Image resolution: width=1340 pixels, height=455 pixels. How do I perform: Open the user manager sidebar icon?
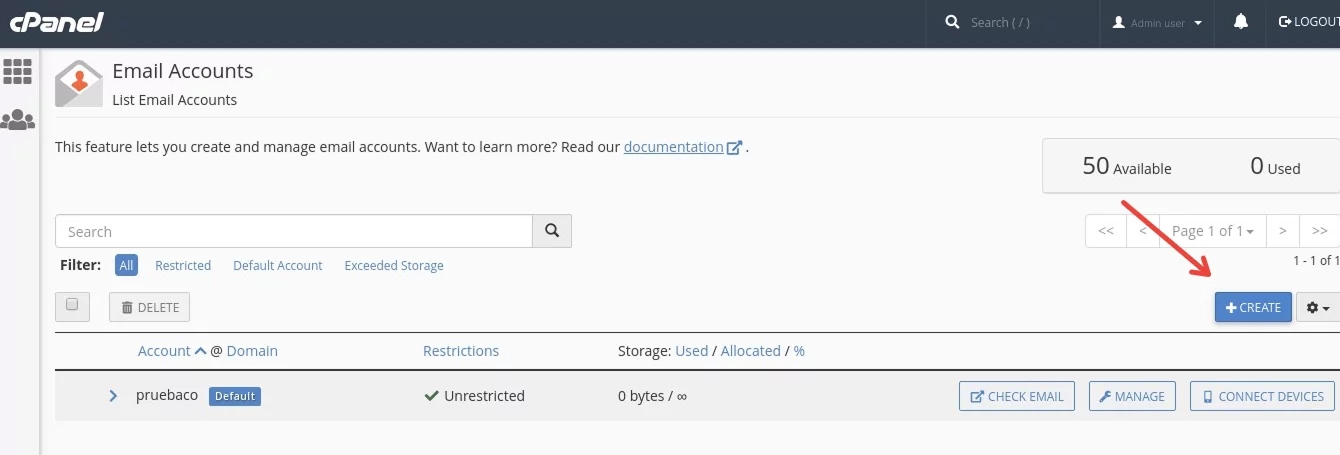coord(17,120)
